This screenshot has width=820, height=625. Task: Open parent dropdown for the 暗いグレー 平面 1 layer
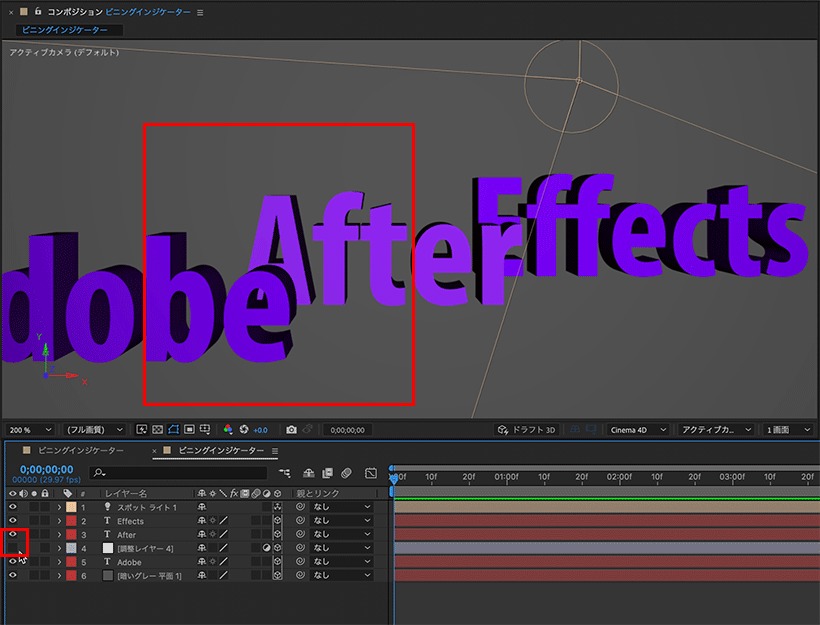click(341, 575)
